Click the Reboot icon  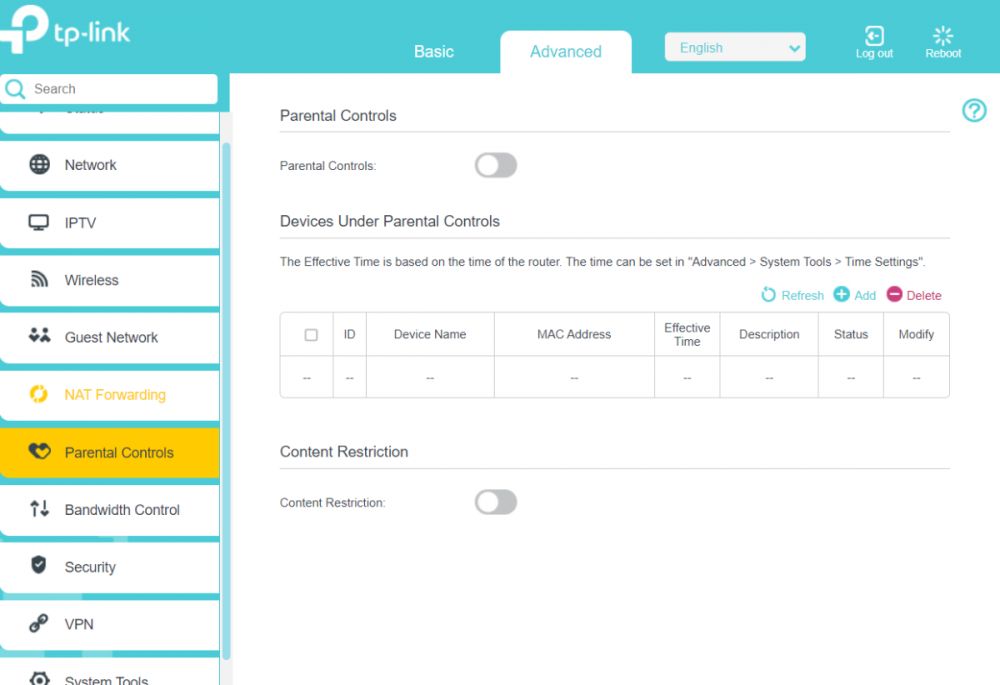(942, 37)
